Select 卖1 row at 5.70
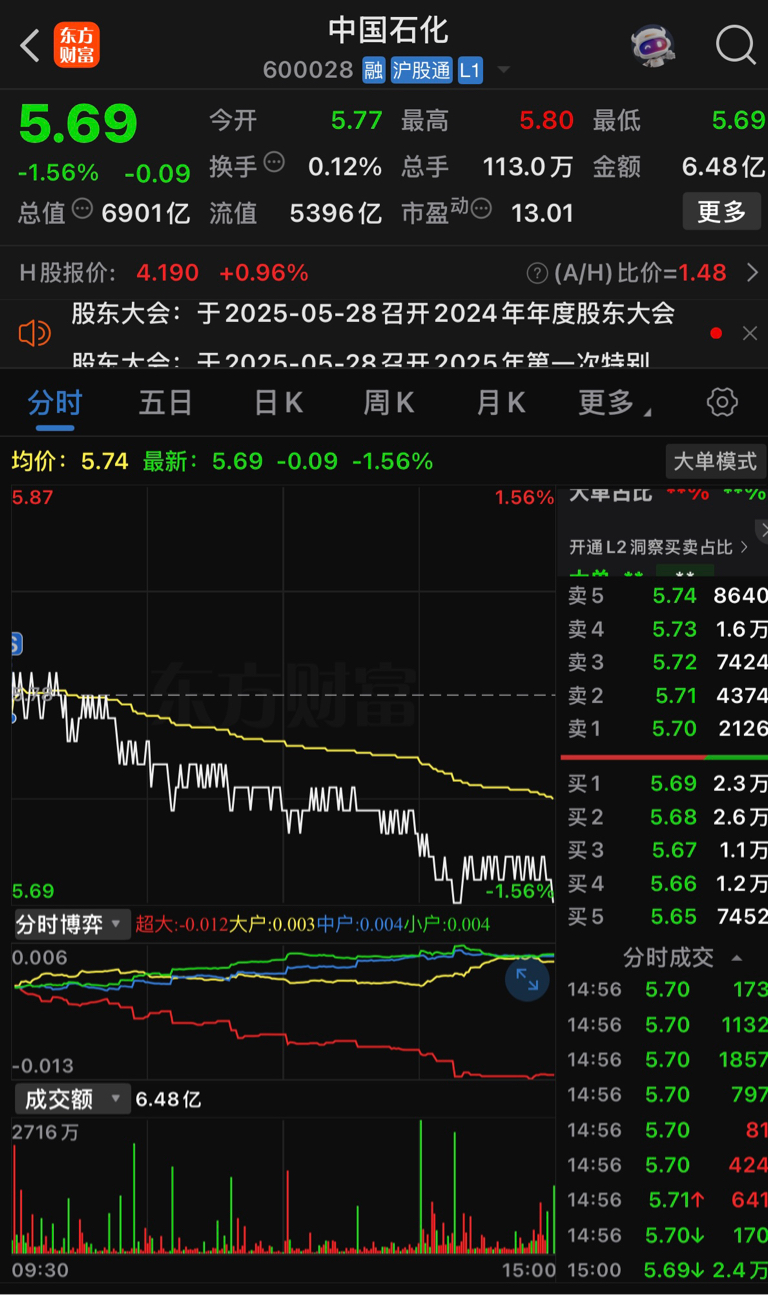768x1295 pixels. 667,729
